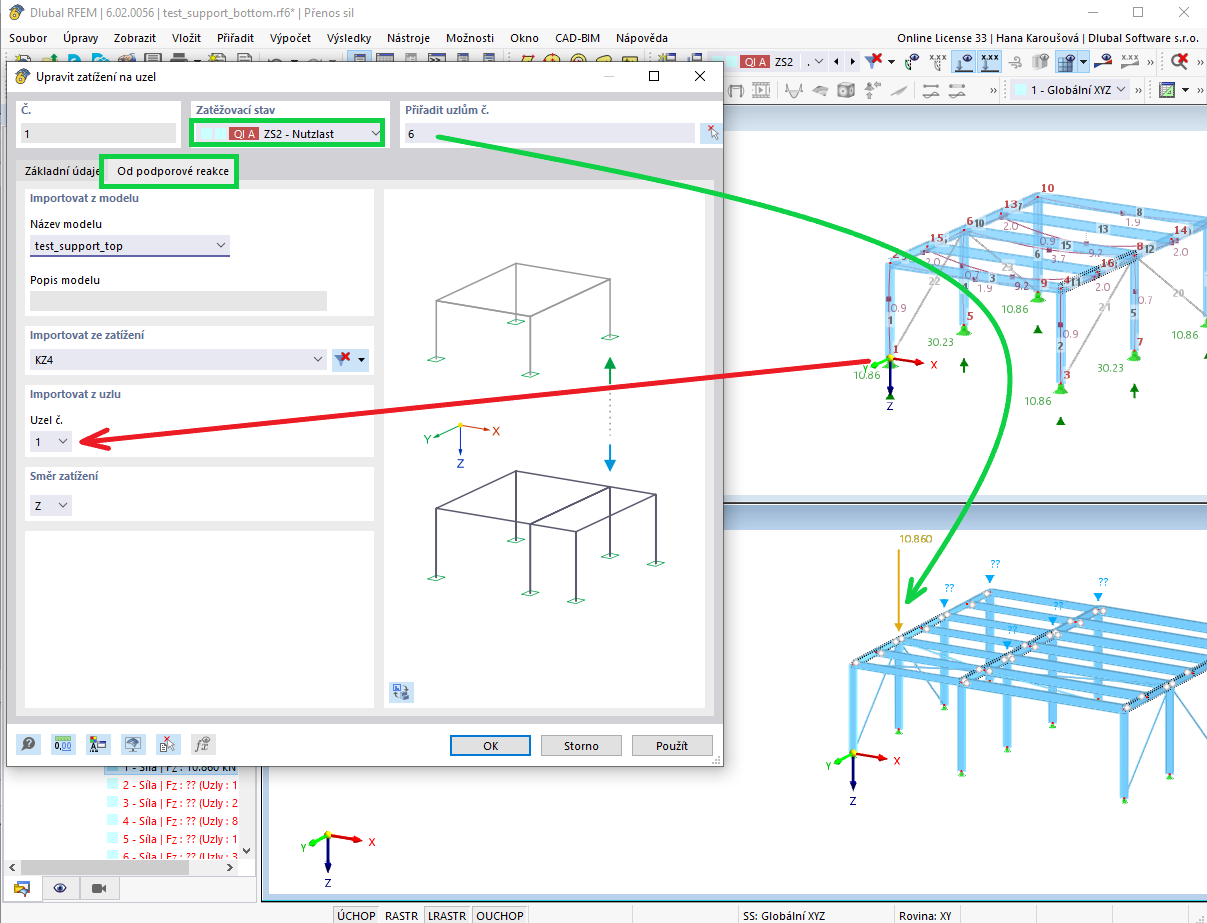Go to the next load case with the right arrow
This screenshot has width=1207, height=923.
point(851,62)
